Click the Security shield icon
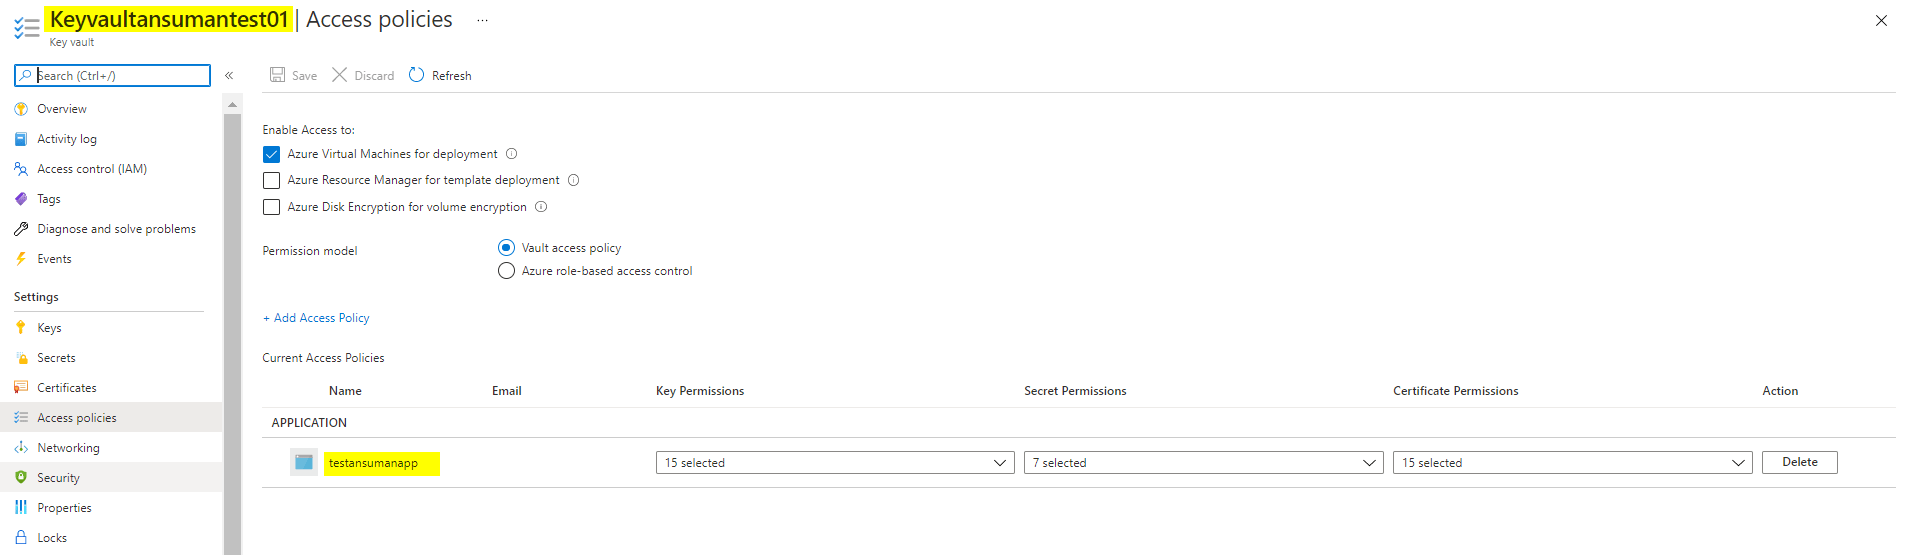The height and width of the screenshot is (555, 1910). [x=21, y=478]
